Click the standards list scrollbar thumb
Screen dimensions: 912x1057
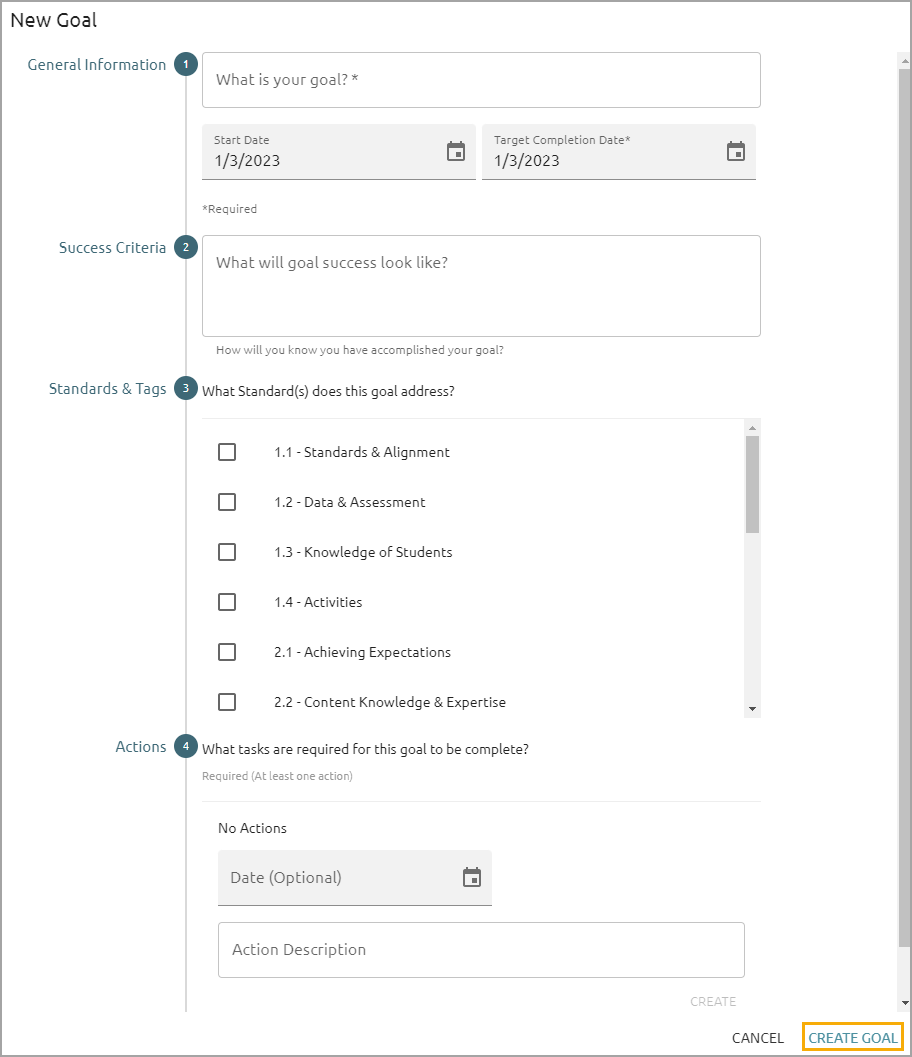752,484
